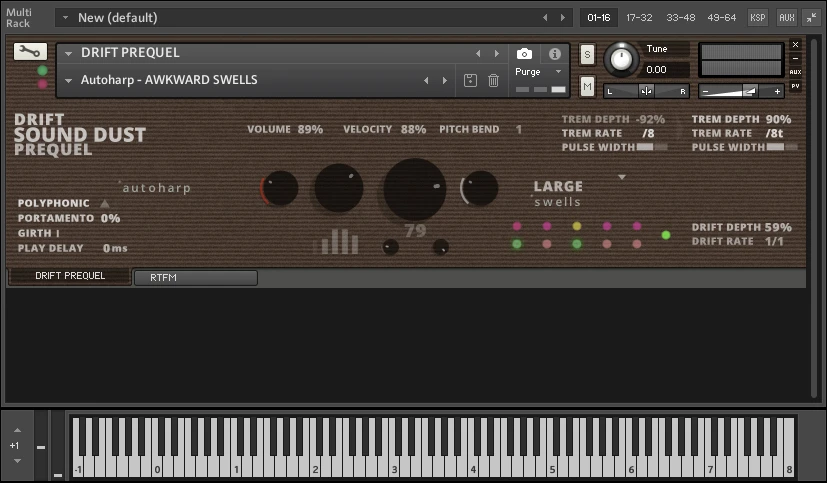Select the LARGE swells source label

coord(558,194)
